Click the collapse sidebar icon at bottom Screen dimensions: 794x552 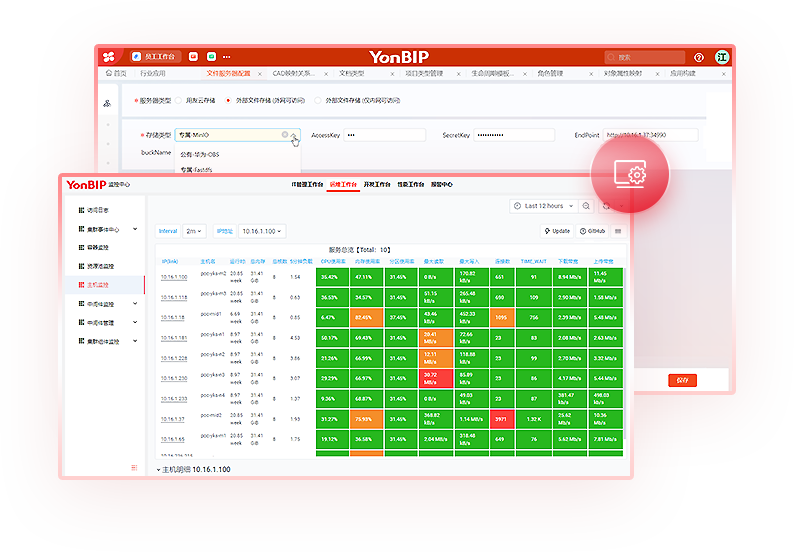(134, 467)
